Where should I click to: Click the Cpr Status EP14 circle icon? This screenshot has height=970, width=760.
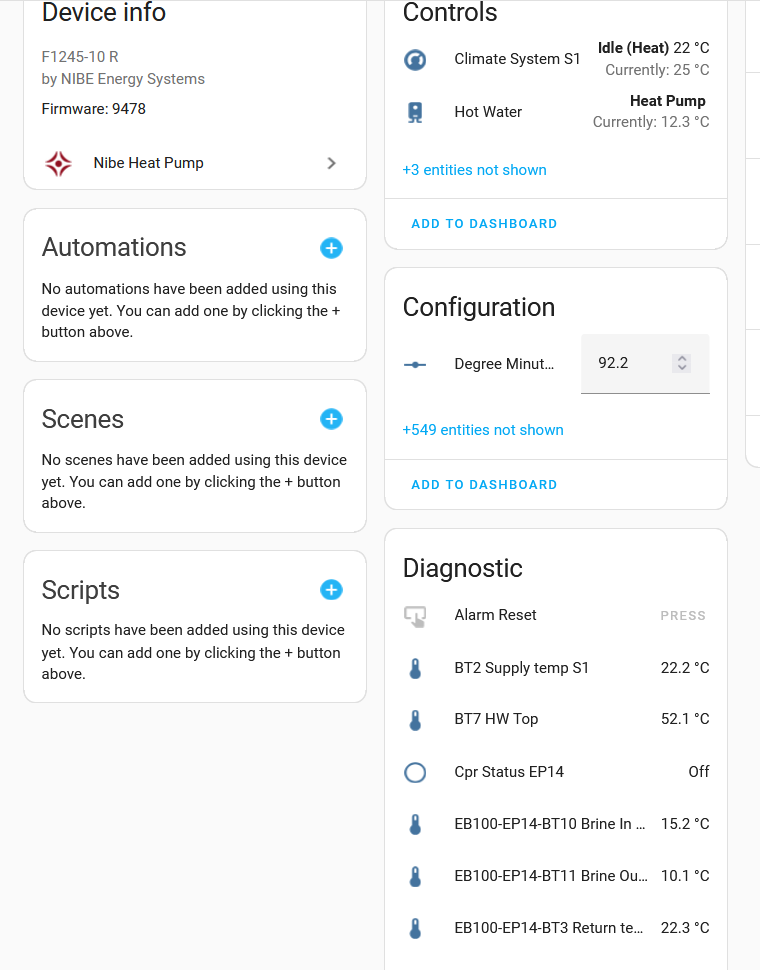pos(415,772)
